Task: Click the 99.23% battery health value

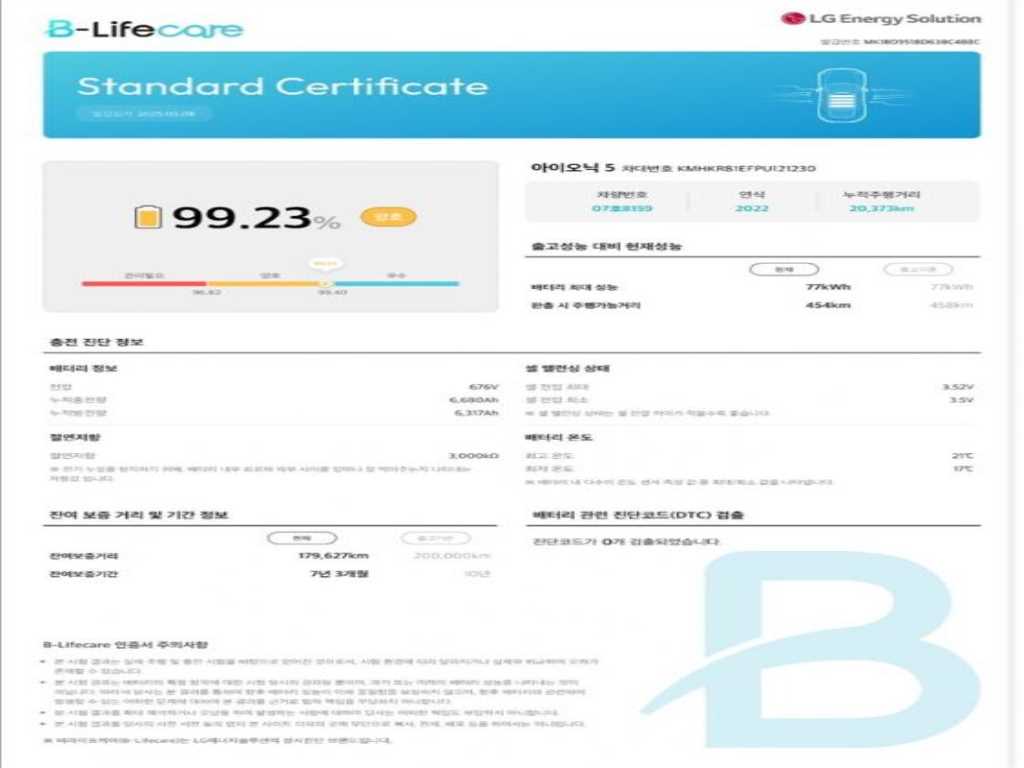Action: point(256,217)
